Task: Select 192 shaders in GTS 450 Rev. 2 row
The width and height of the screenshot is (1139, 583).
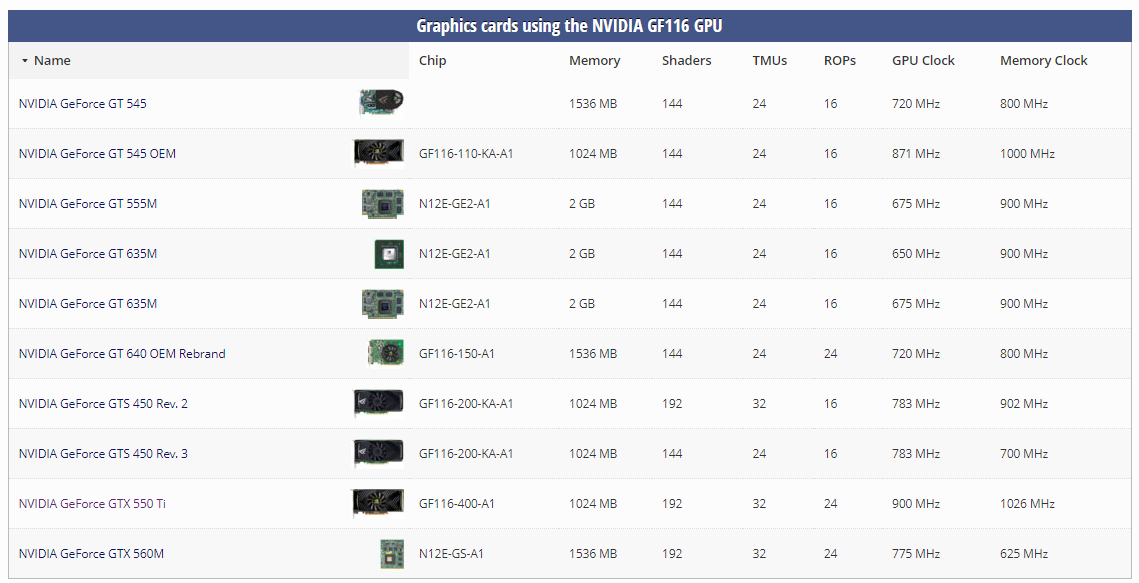Action: 672,404
